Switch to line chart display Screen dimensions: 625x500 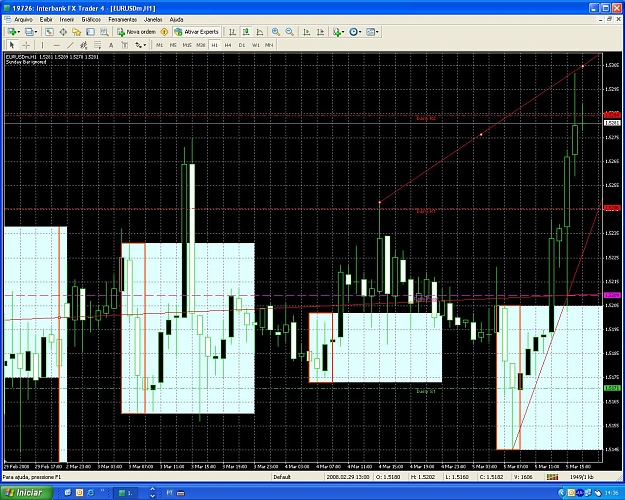pyautogui.click(x=259, y=32)
